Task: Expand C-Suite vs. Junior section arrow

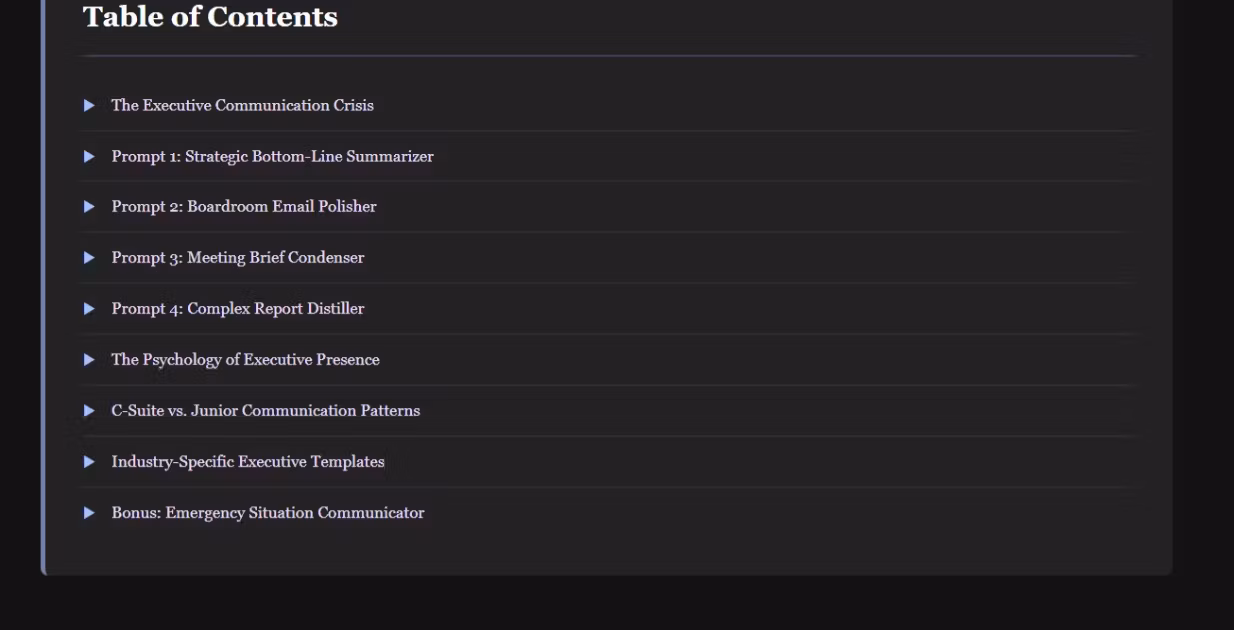Action: (89, 411)
